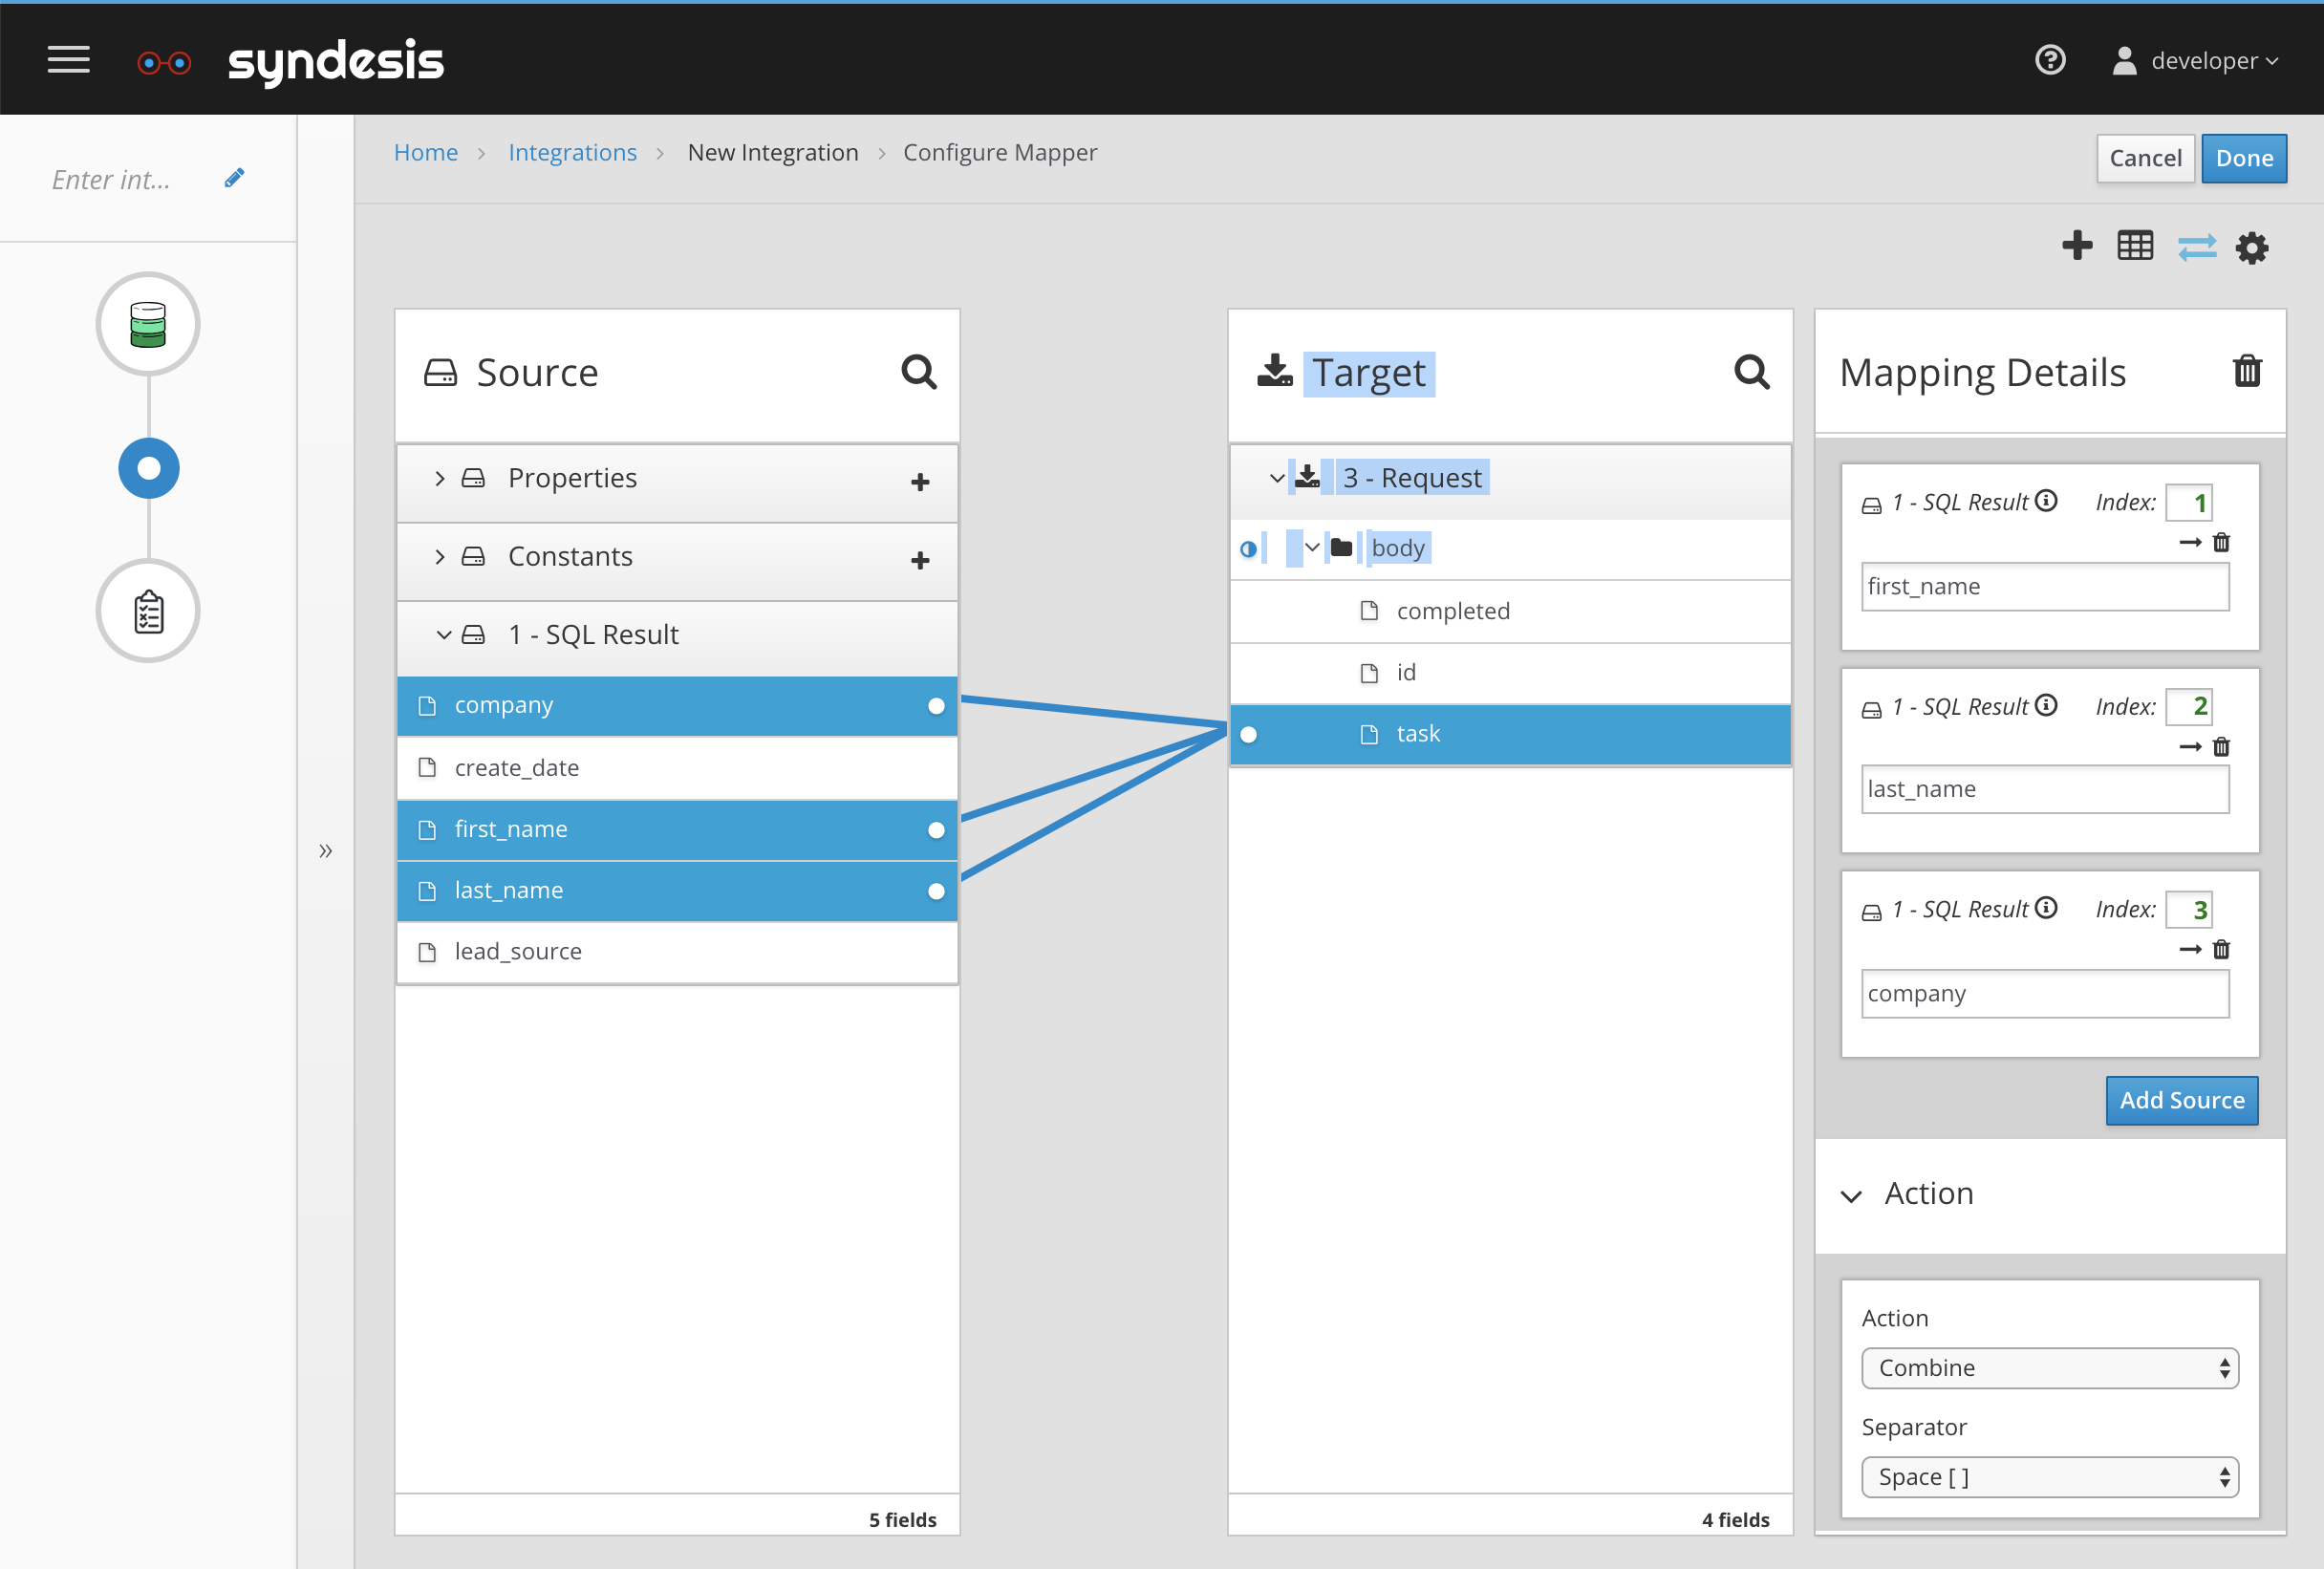This screenshot has width=2324, height=1569.
Task: Click the Done button
Action: 2243,158
